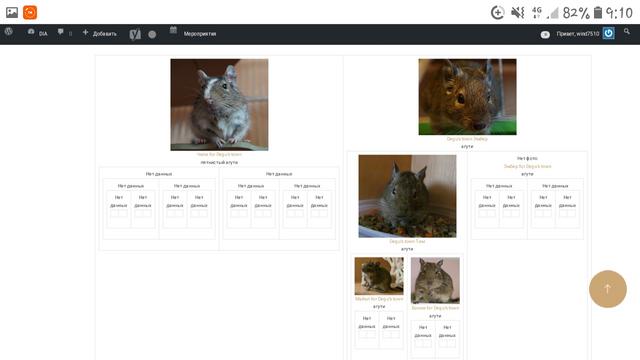640x360 pixels.
Task: Open the Мероприятия events menu
Action: pyautogui.click(x=200, y=34)
